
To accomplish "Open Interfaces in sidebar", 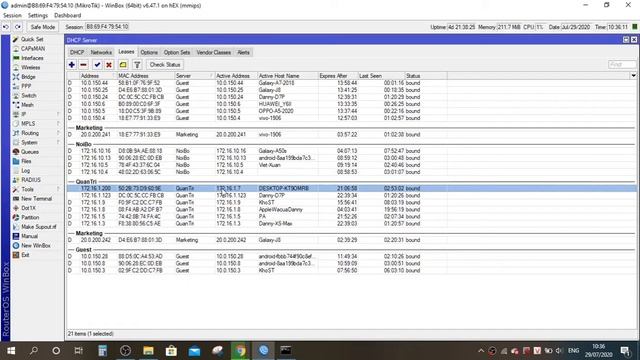I will pyautogui.click(x=32, y=58).
